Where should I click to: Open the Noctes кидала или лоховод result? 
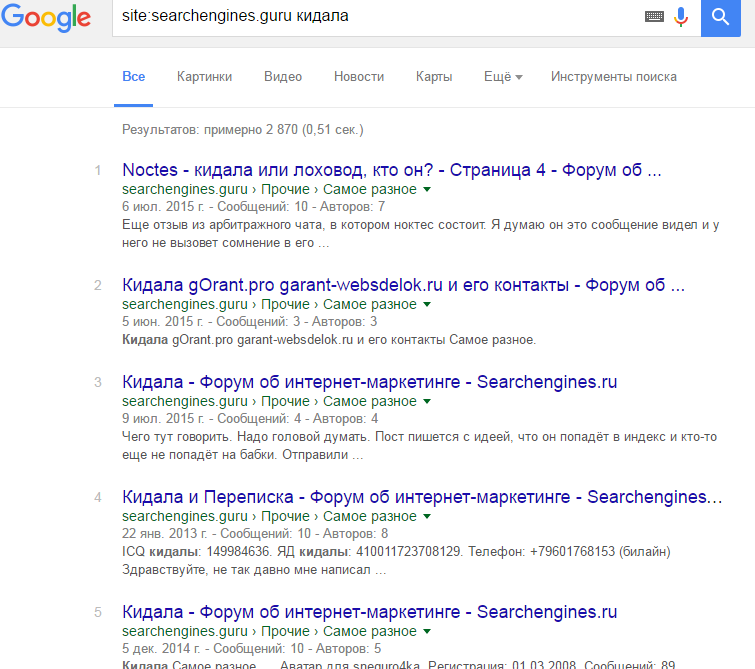click(391, 170)
